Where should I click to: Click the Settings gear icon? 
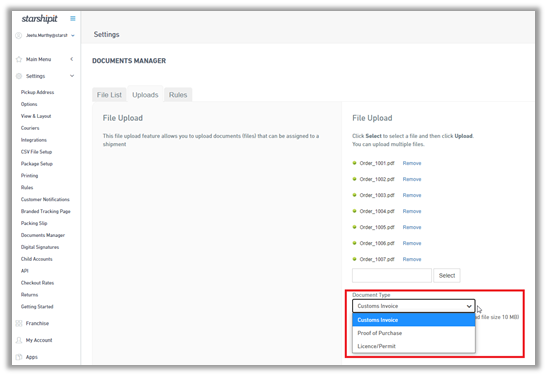[19, 76]
